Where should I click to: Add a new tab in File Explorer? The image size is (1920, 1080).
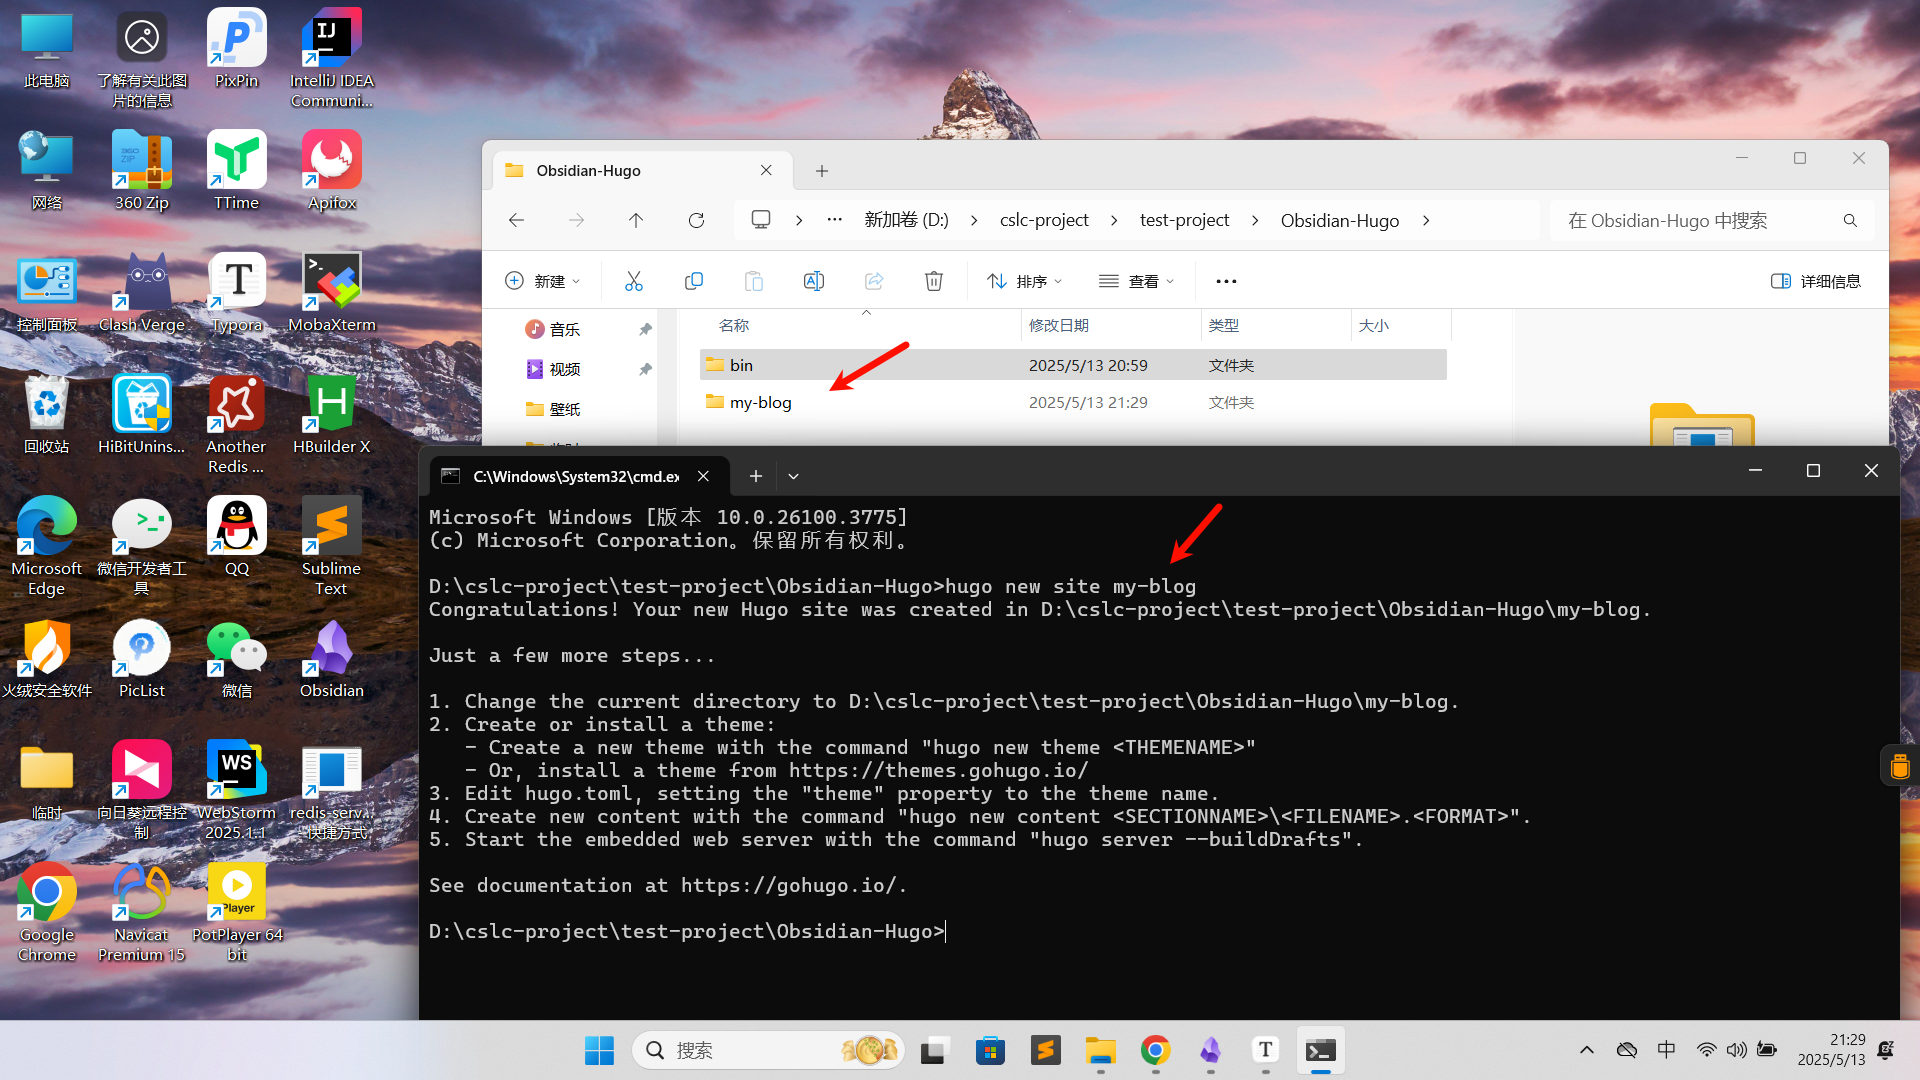click(x=821, y=171)
